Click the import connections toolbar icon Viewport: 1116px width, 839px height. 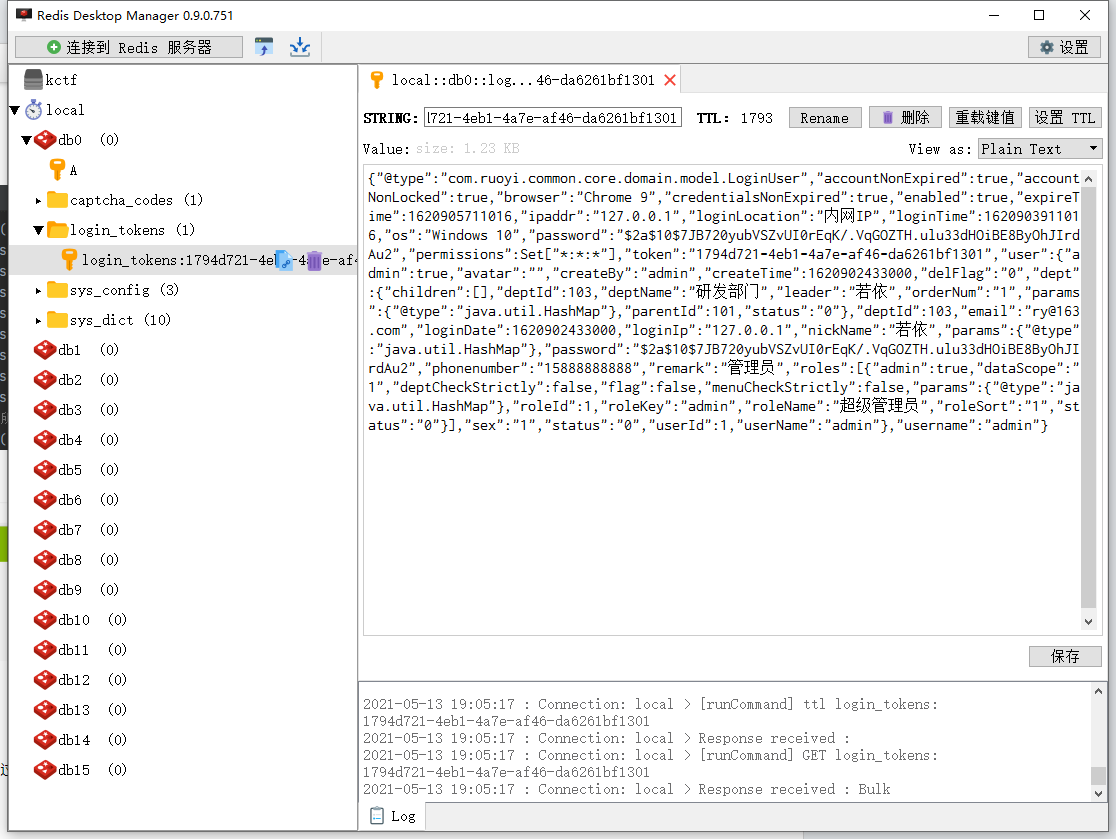[264, 47]
